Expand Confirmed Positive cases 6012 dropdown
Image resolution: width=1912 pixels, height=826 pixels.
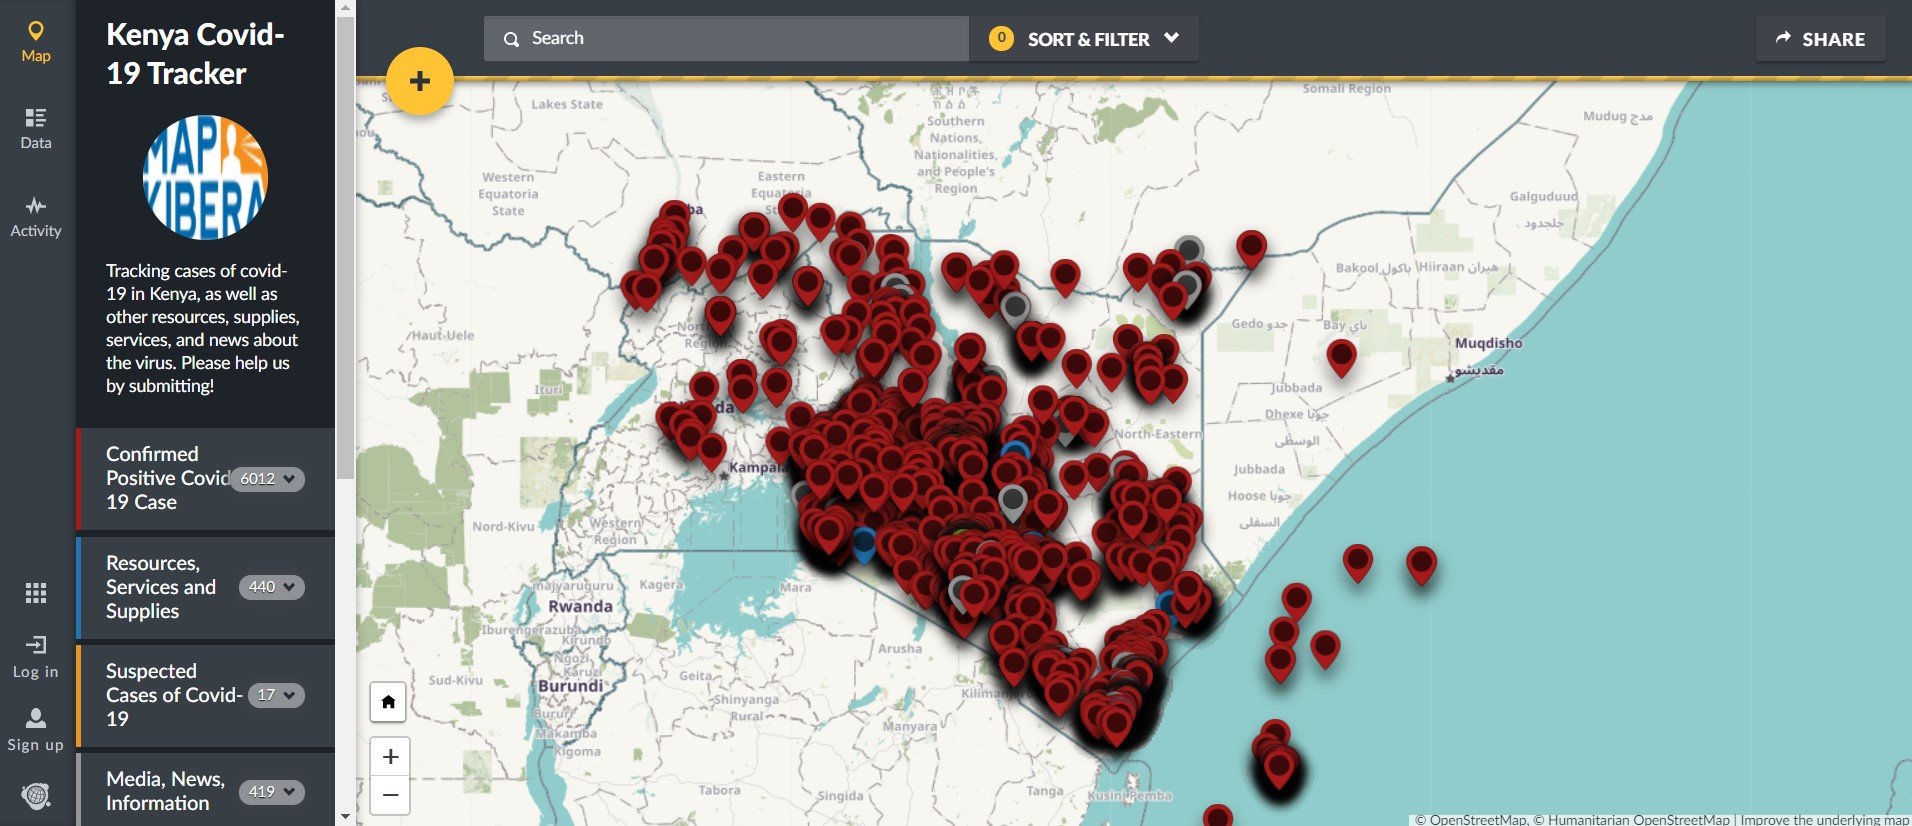coord(268,479)
